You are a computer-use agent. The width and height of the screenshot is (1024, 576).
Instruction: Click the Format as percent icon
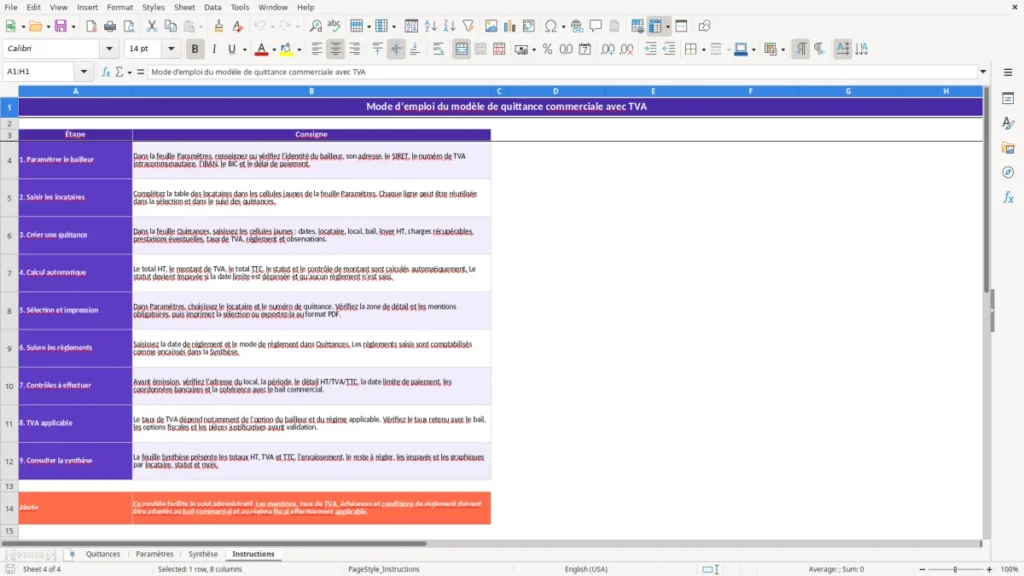[x=547, y=49]
